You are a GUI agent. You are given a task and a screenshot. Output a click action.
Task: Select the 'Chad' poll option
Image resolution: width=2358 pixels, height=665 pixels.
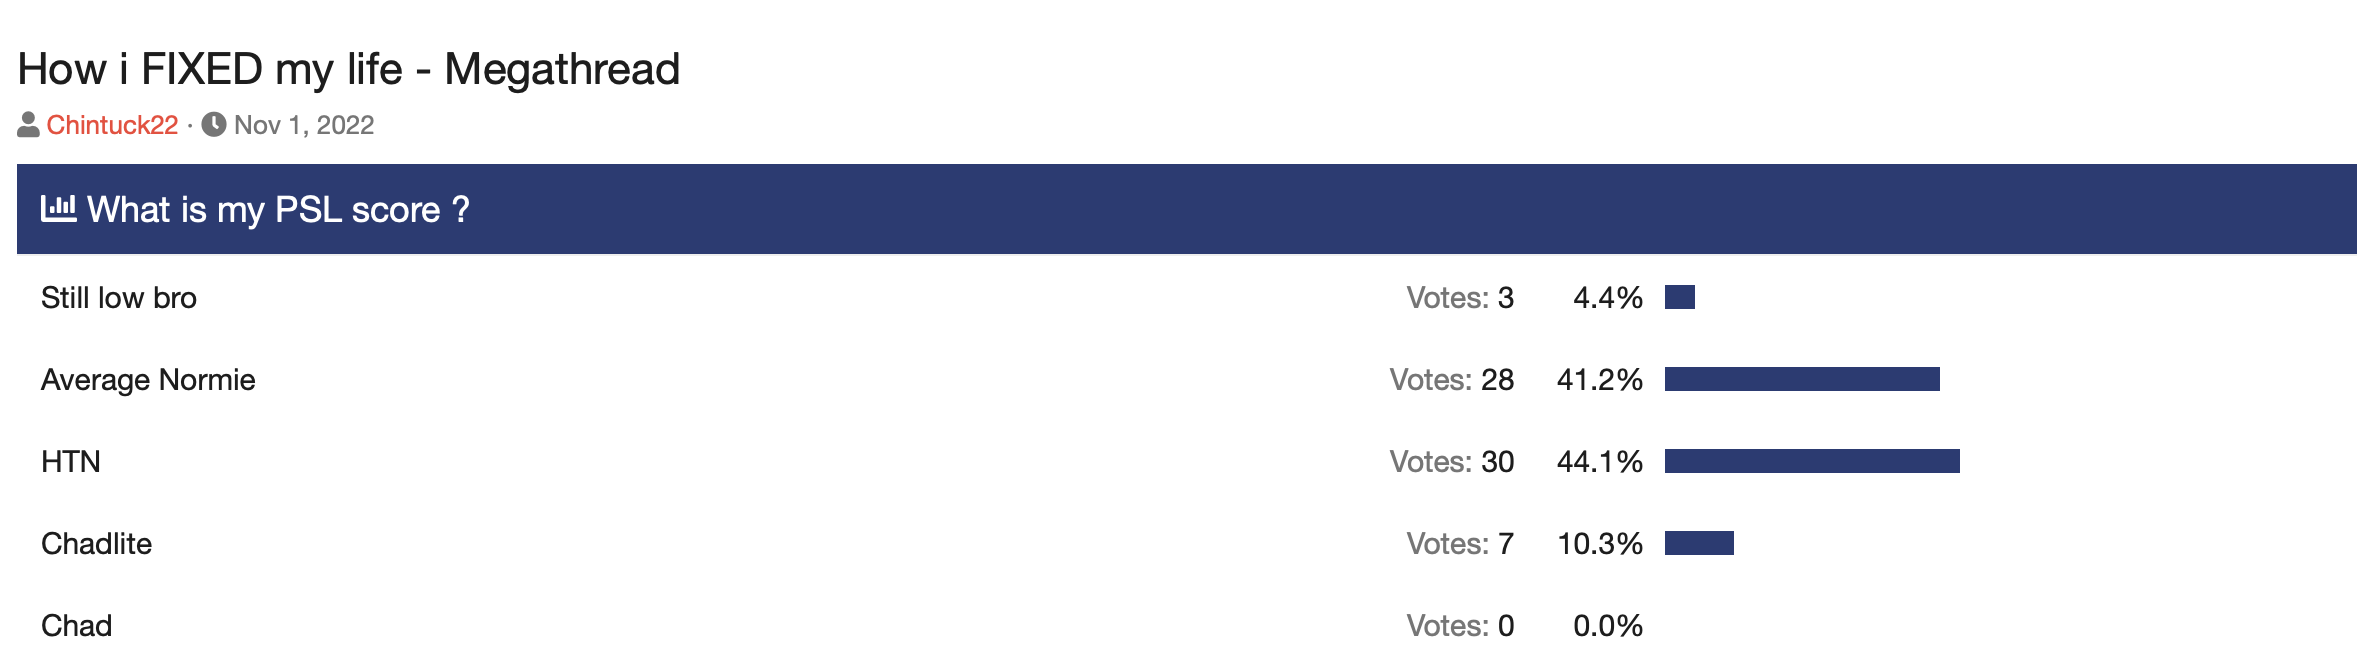(x=77, y=626)
